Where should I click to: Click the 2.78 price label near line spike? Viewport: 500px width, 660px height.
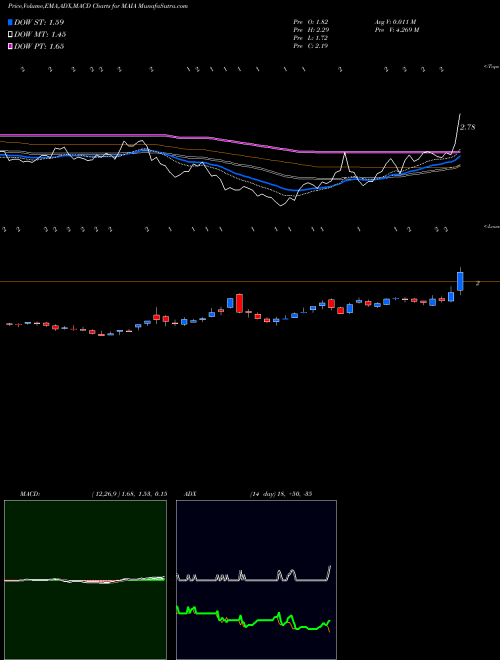pyautogui.click(x=468, y=127)
